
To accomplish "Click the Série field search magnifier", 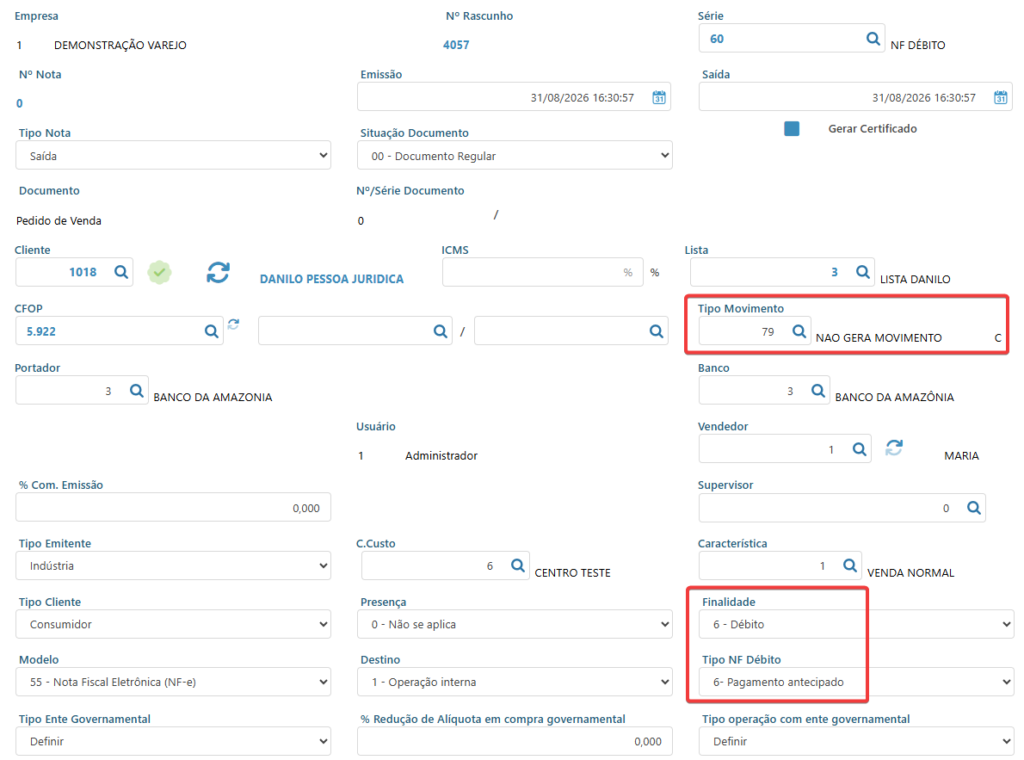I will click(x=872, y=39).
